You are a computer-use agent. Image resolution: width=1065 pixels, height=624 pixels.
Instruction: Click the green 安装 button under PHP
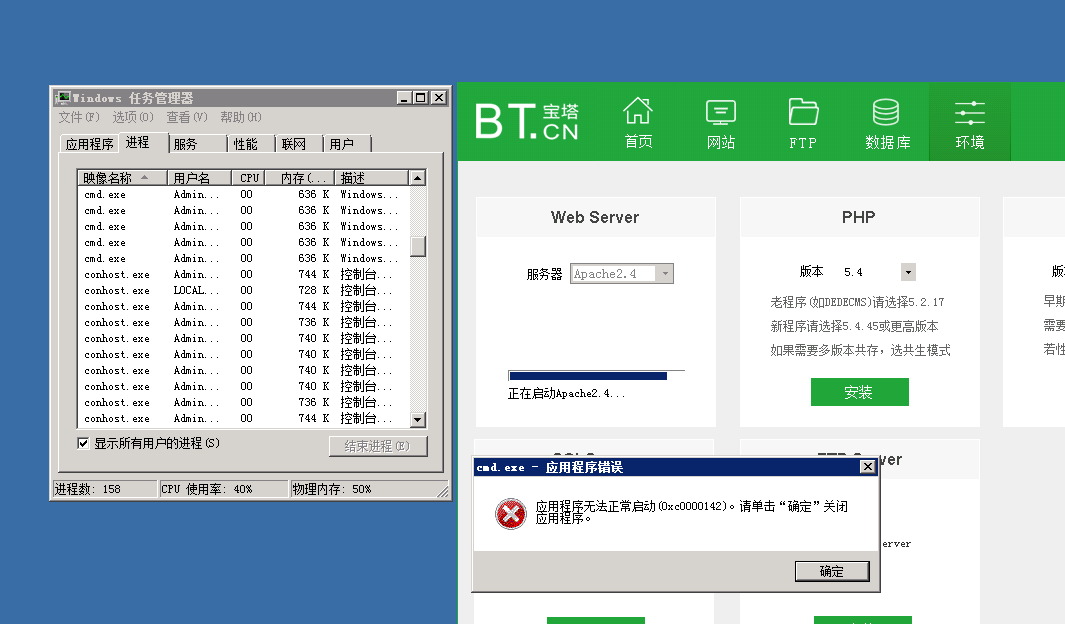[859, 392]
